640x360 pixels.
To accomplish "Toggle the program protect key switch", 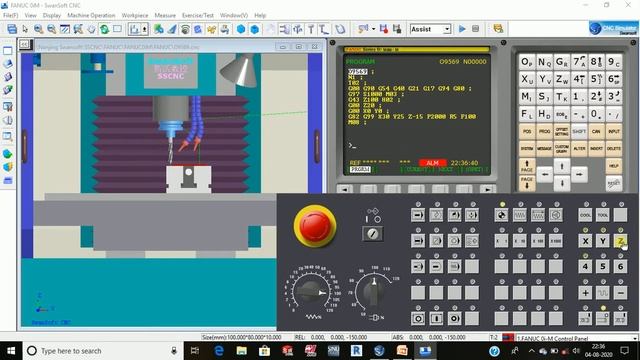I will 372,233.
